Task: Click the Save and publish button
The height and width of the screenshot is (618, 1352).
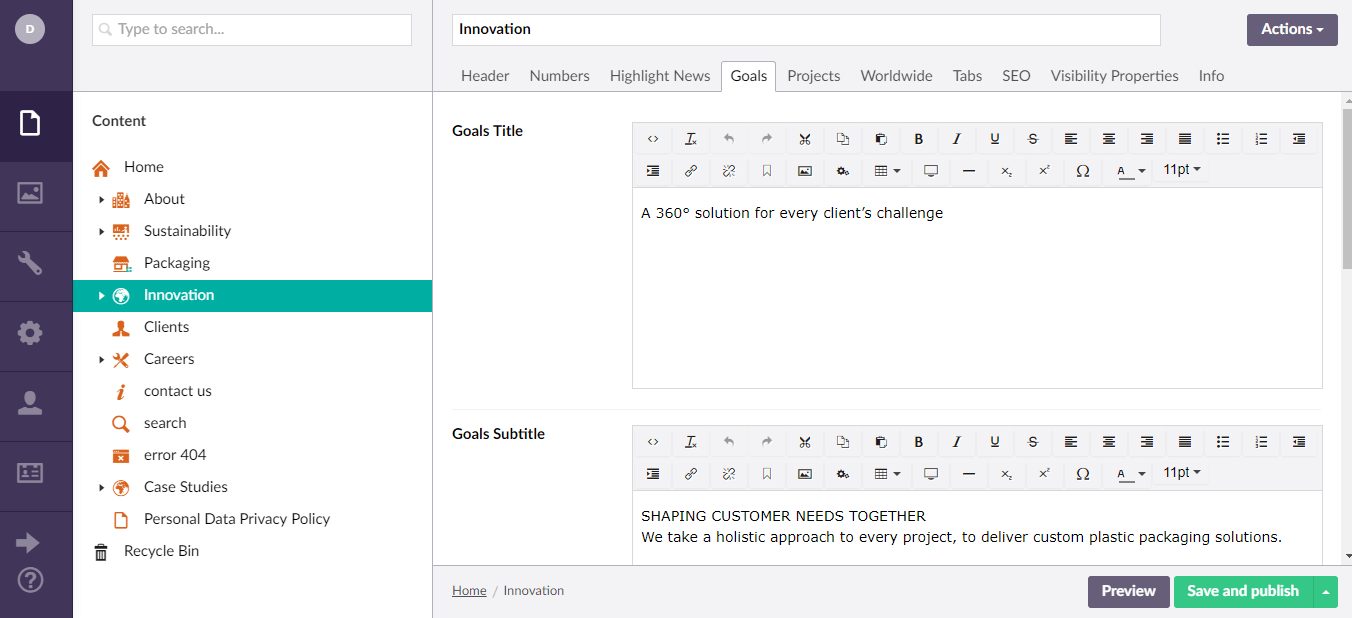Action: point(1243,591)
